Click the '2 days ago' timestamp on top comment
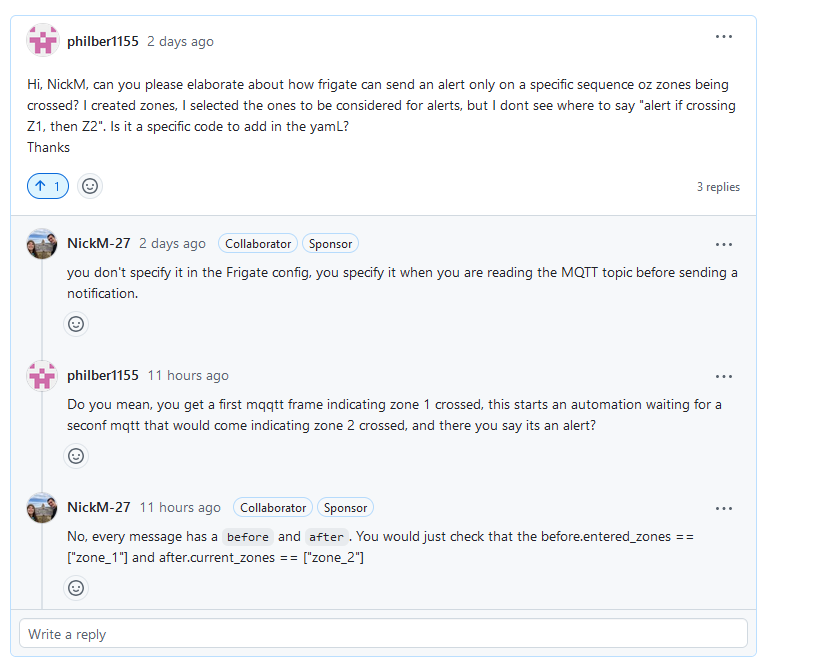Screen dimensions: 823x659 click(x=180, y=41)
